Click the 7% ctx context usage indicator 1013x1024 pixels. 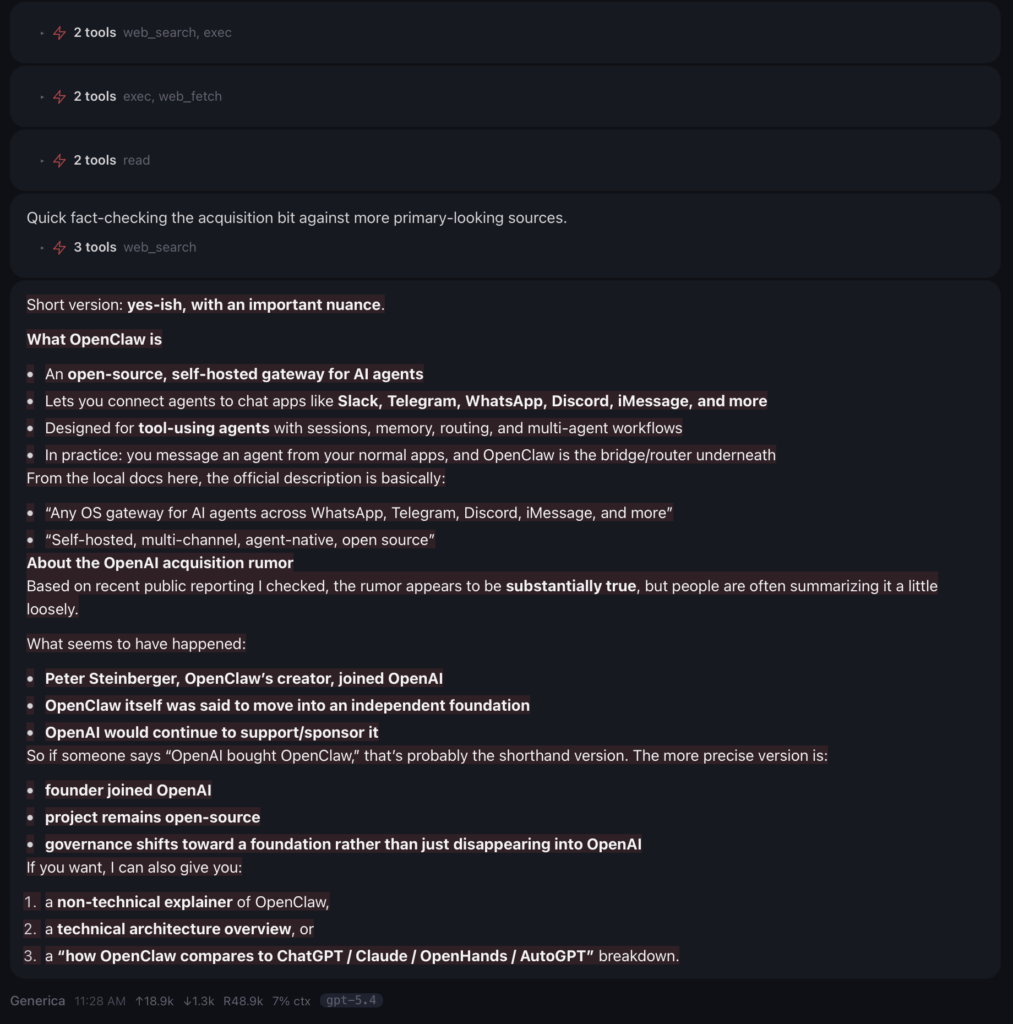(291, 1001)
